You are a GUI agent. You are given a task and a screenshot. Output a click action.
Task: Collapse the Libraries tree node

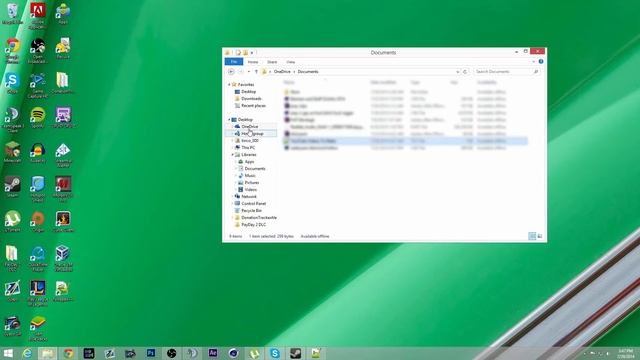point(232,155)
